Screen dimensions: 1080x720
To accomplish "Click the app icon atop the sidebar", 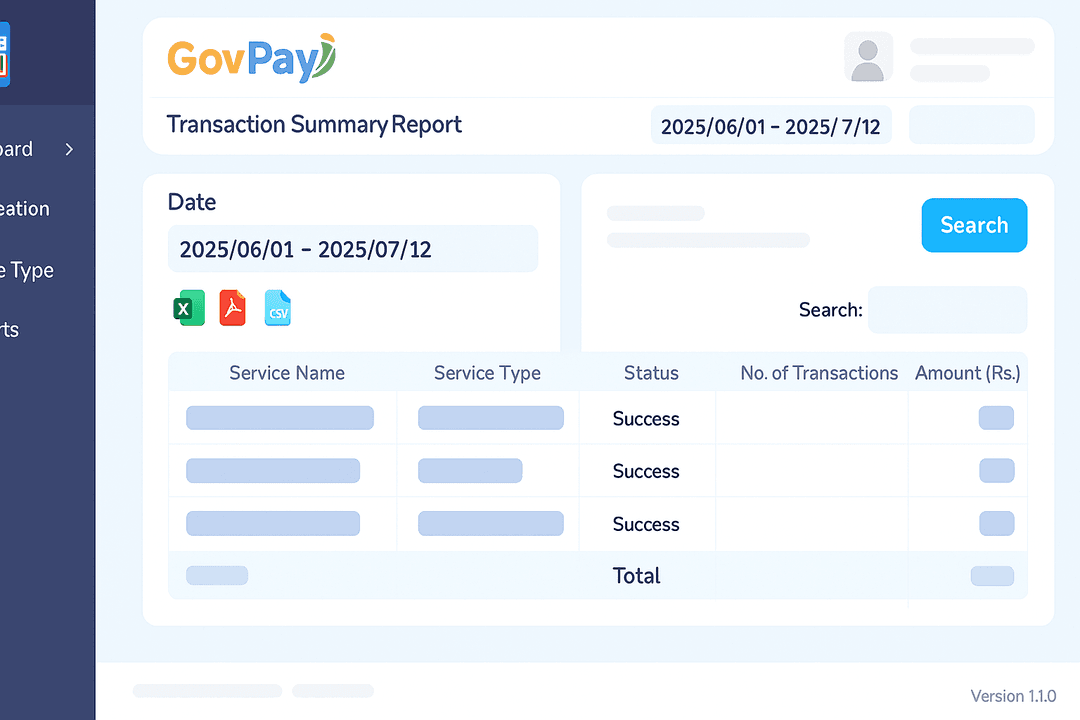I will [x=4, y=56].
